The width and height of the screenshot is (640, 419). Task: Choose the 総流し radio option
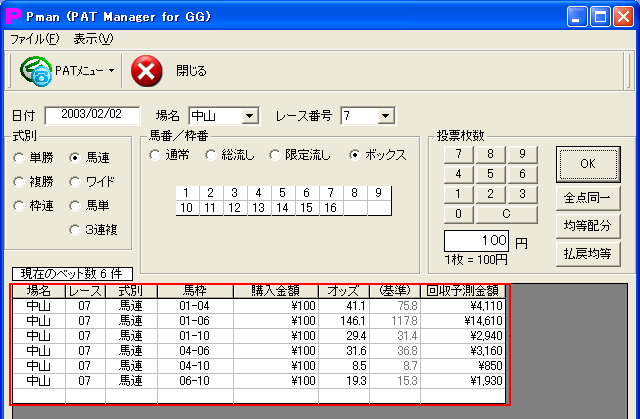212,155
